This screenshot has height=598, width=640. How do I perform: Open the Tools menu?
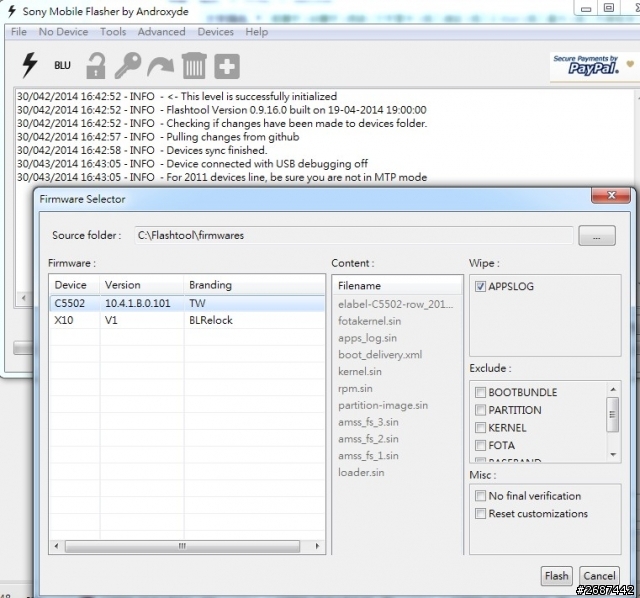113,32
